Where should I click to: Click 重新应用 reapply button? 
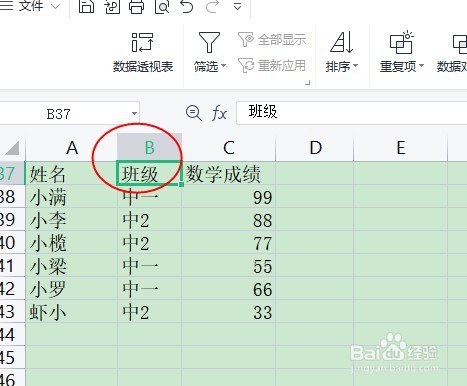coord(272,65)
